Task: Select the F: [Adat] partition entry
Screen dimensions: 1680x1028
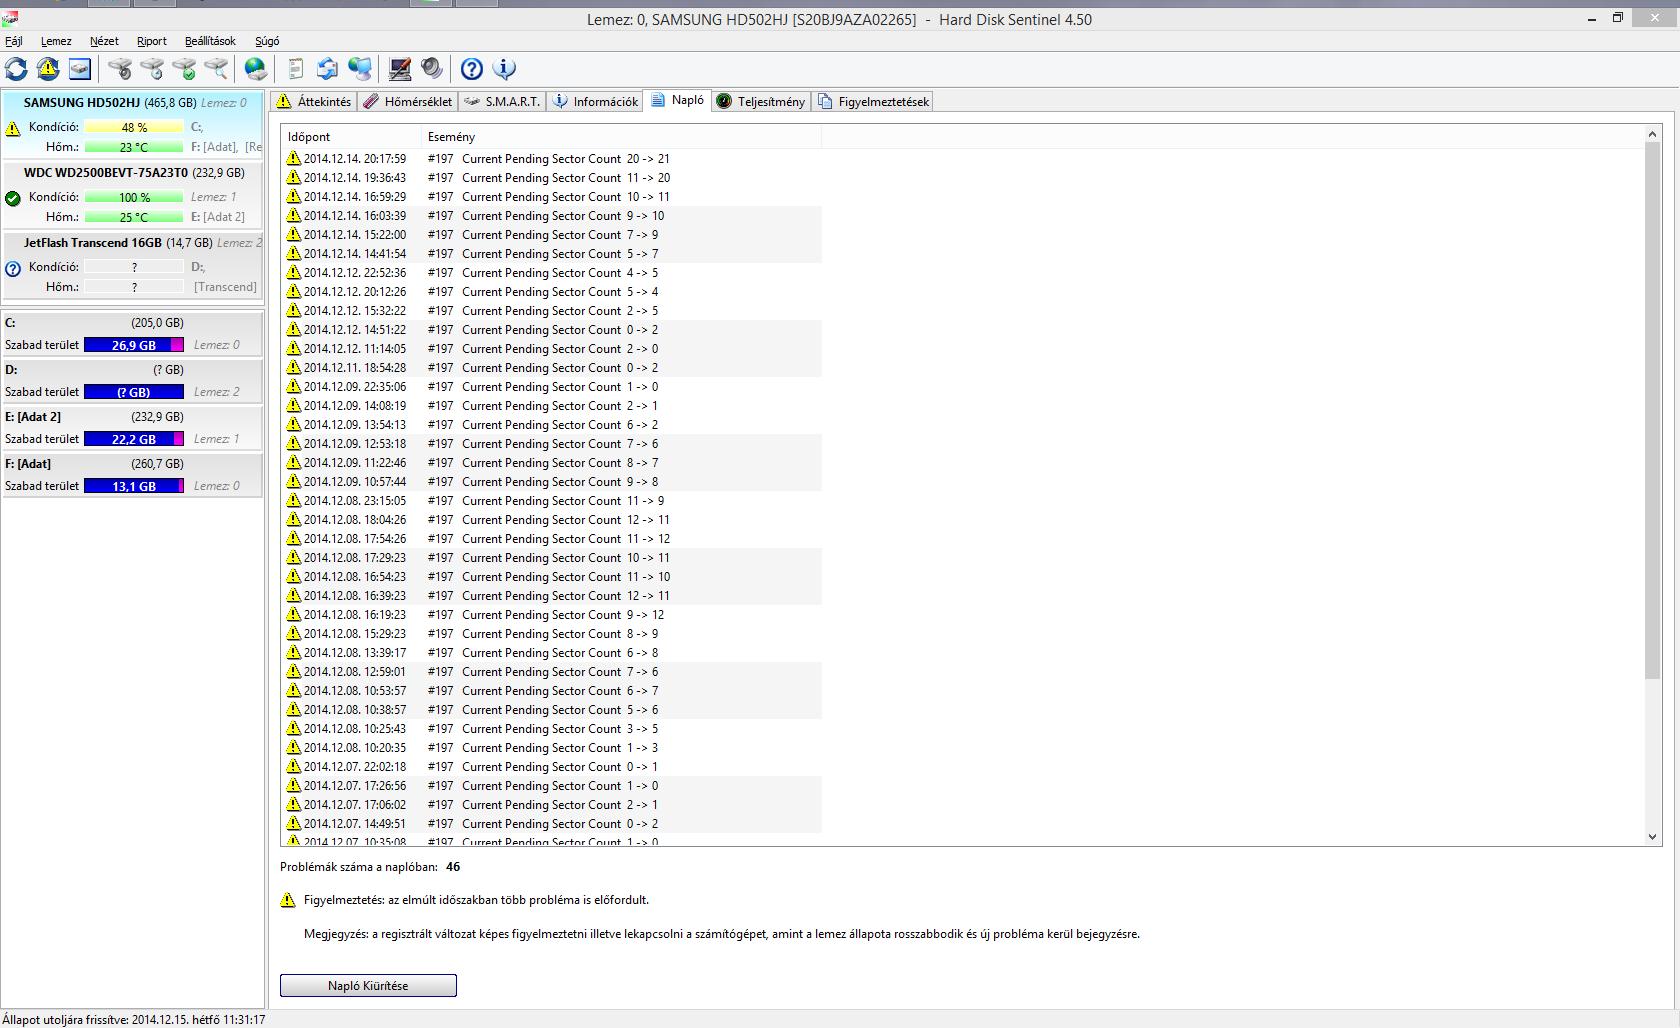Action: coord(133,475)
